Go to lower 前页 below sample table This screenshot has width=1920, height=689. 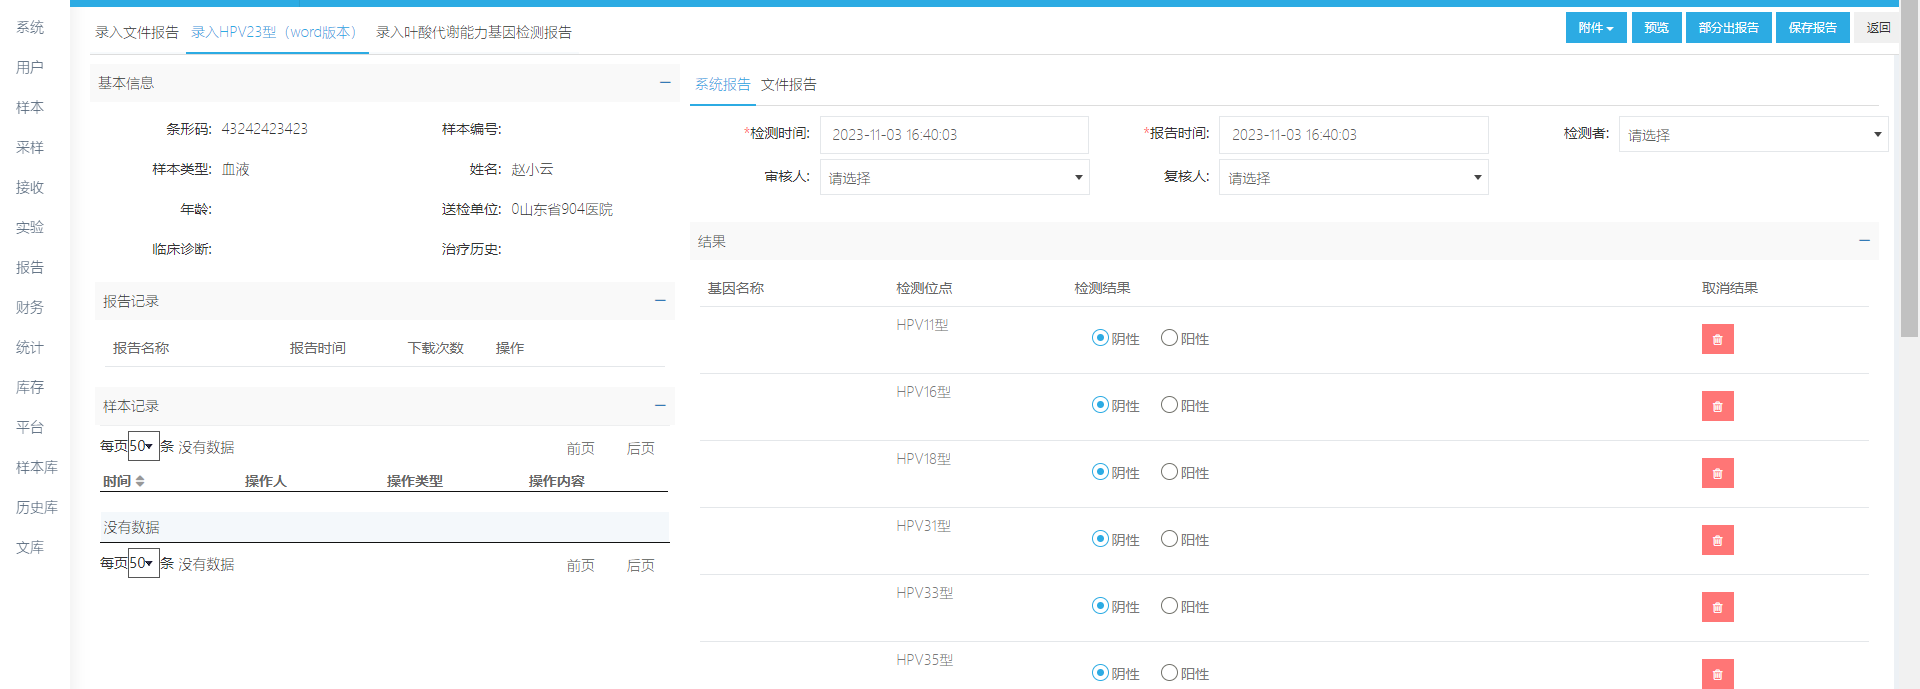click(x=581, y=565)
